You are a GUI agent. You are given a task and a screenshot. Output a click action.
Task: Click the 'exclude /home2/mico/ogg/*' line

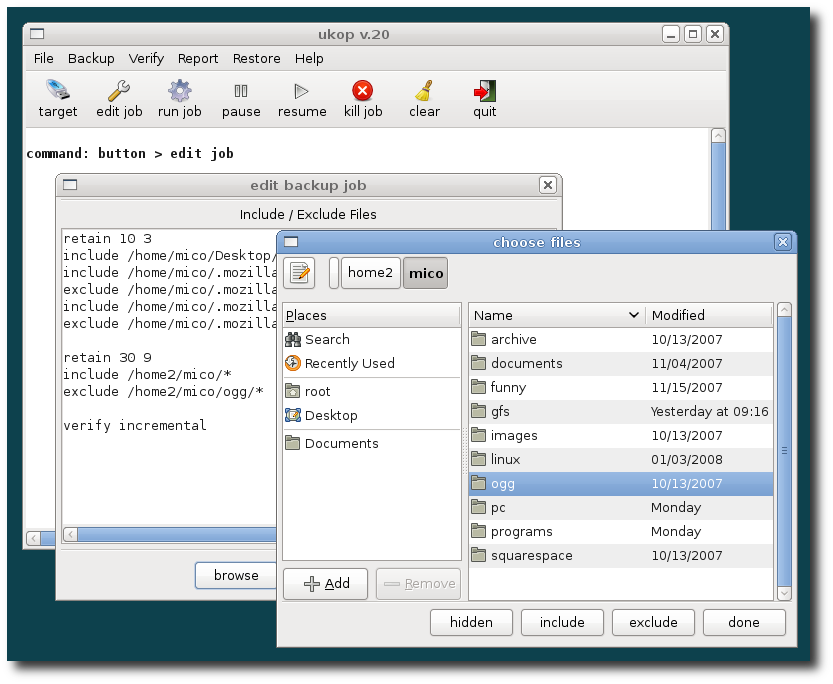(x=163, y=391)
